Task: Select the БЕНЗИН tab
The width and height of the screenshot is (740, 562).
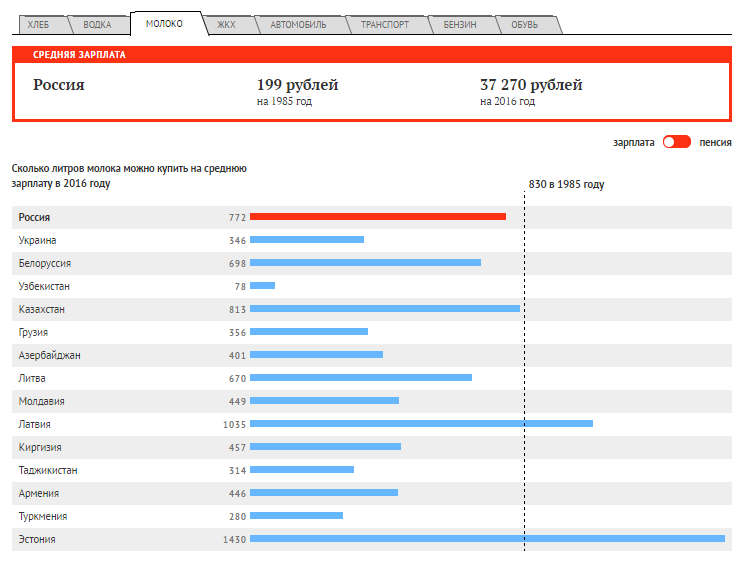Action: point(460,25)
